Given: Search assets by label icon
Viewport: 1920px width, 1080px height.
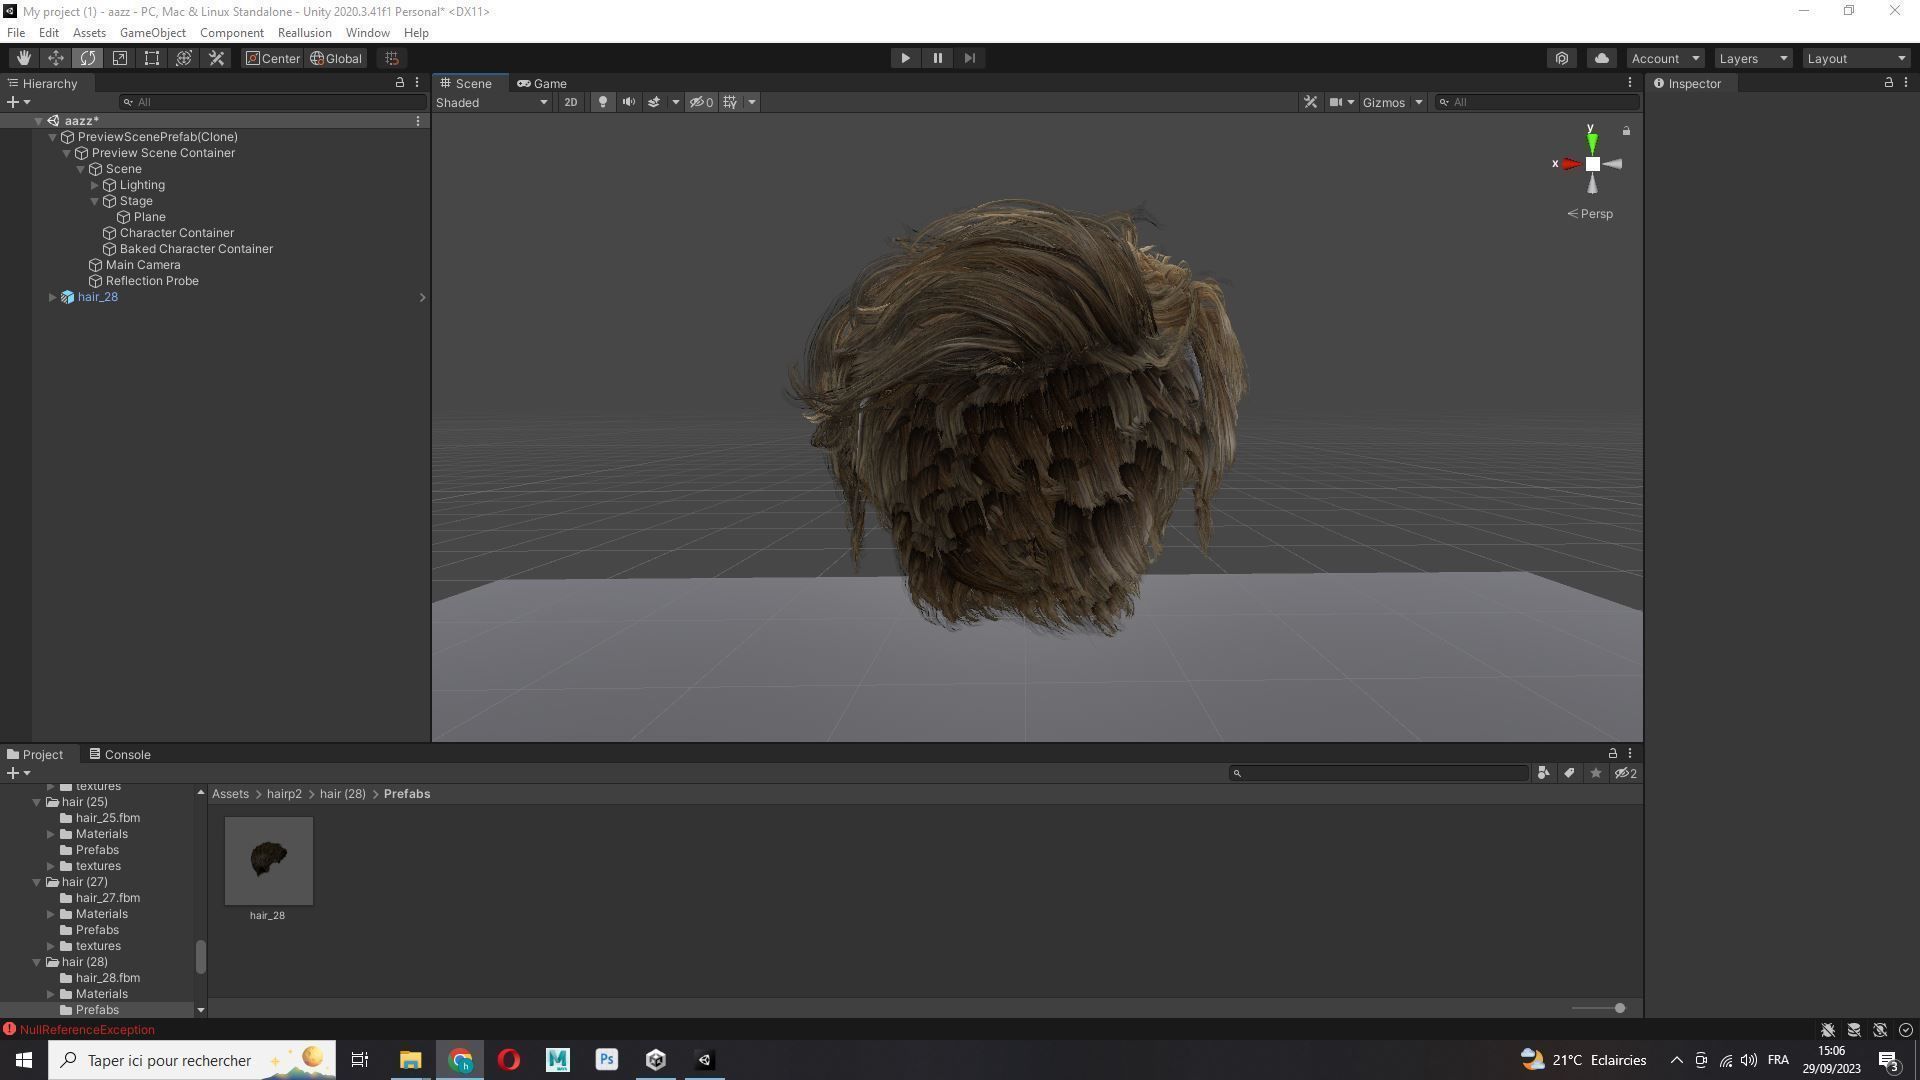Looking at the screenshot, I should pos(1569,773).
